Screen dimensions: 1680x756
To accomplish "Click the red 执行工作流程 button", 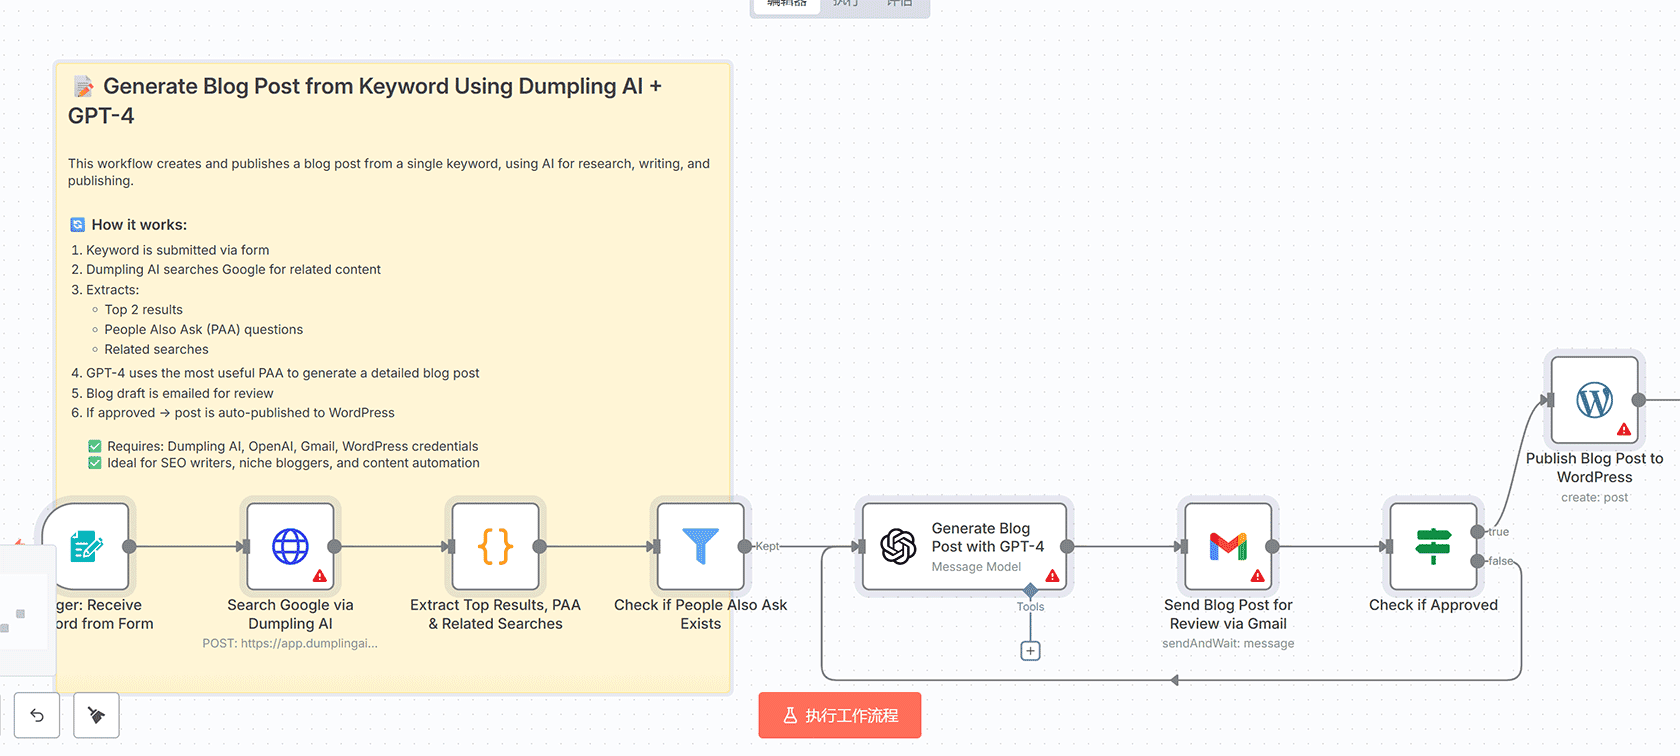I will point(840,715).
